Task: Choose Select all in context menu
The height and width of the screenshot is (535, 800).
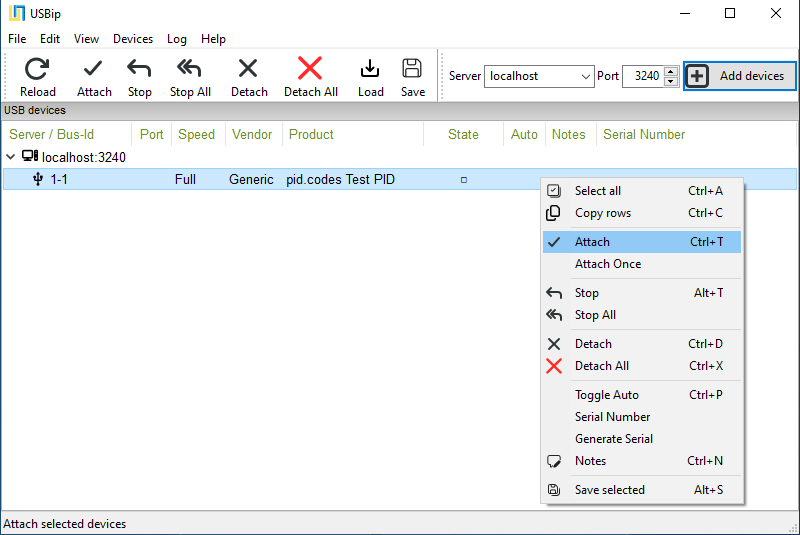Action: (642, 191)
